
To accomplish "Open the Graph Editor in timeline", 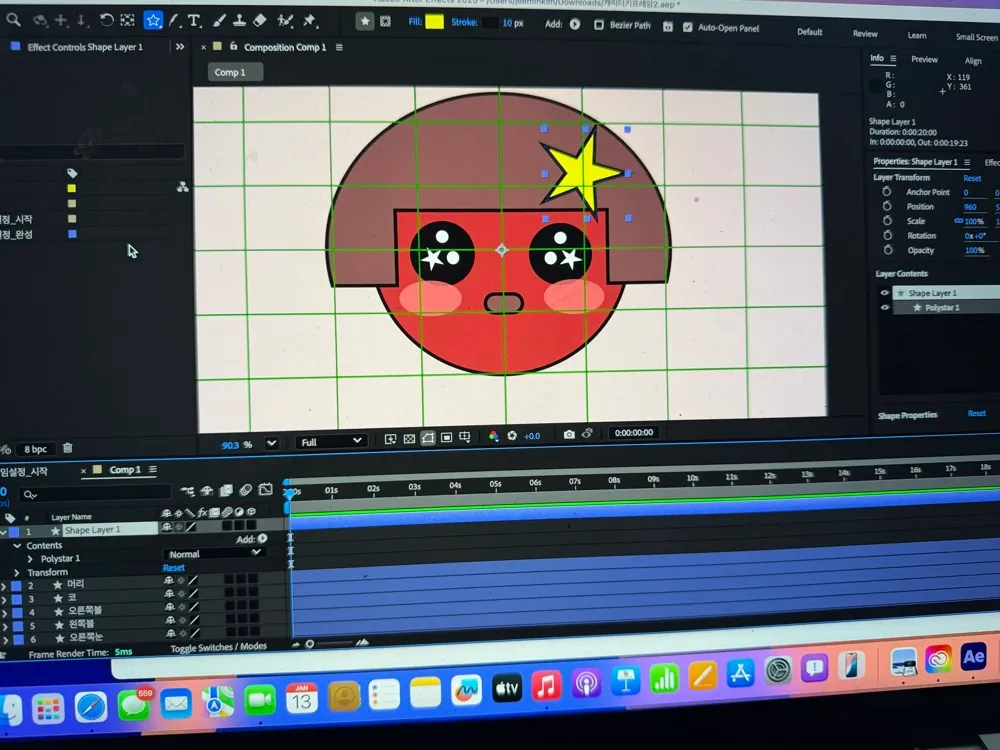I will (x=266, y=490).
